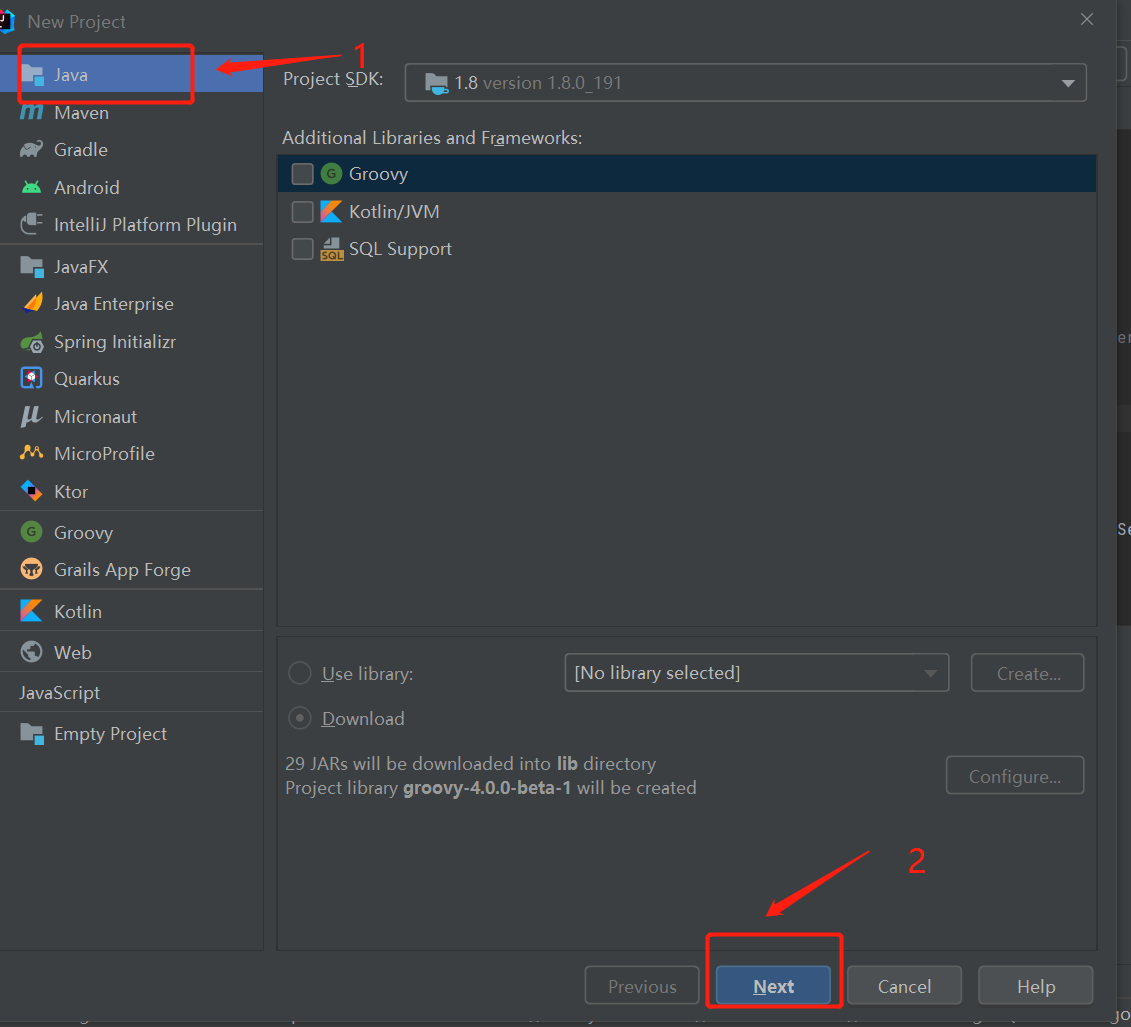Click the Kotlin/JVM framework icon
This screenshot has height=1027, width=1131.
tap(331, 211)
